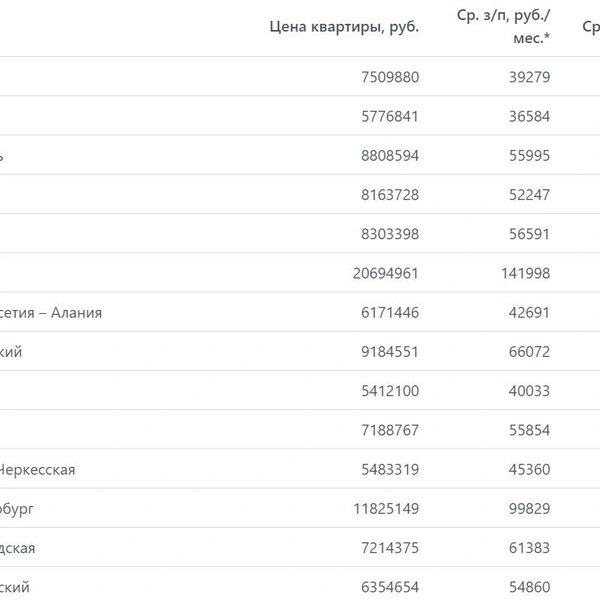Select the price cell 11825149
The width and height of the screenshot is (600, 600).
pos(386,509)
